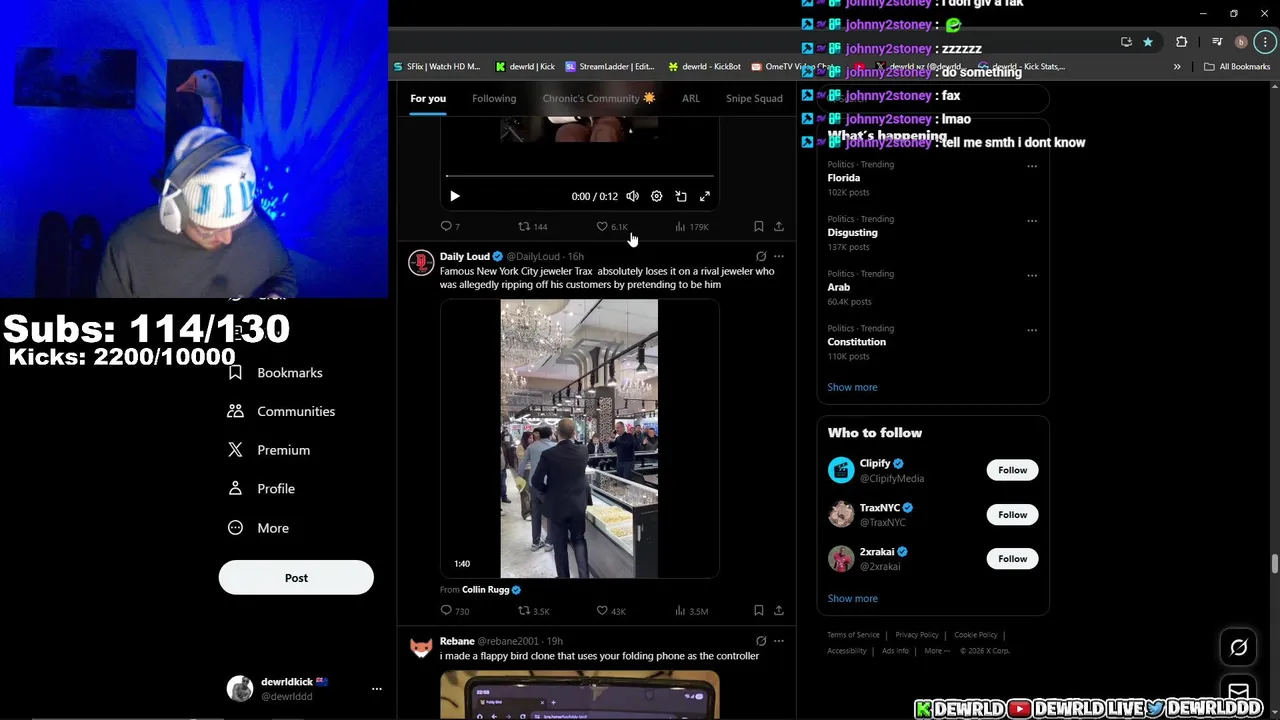The image size is (1280, 720).
Task: Play the Daily Loud jeweler video
Action: coord(579,438)
